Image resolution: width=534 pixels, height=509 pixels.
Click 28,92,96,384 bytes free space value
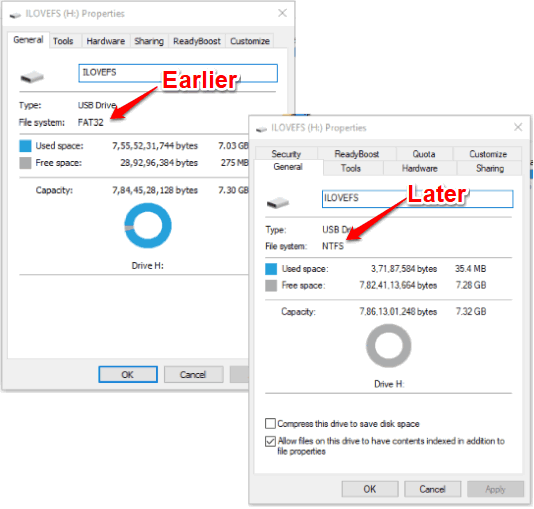tap(159, 163)
